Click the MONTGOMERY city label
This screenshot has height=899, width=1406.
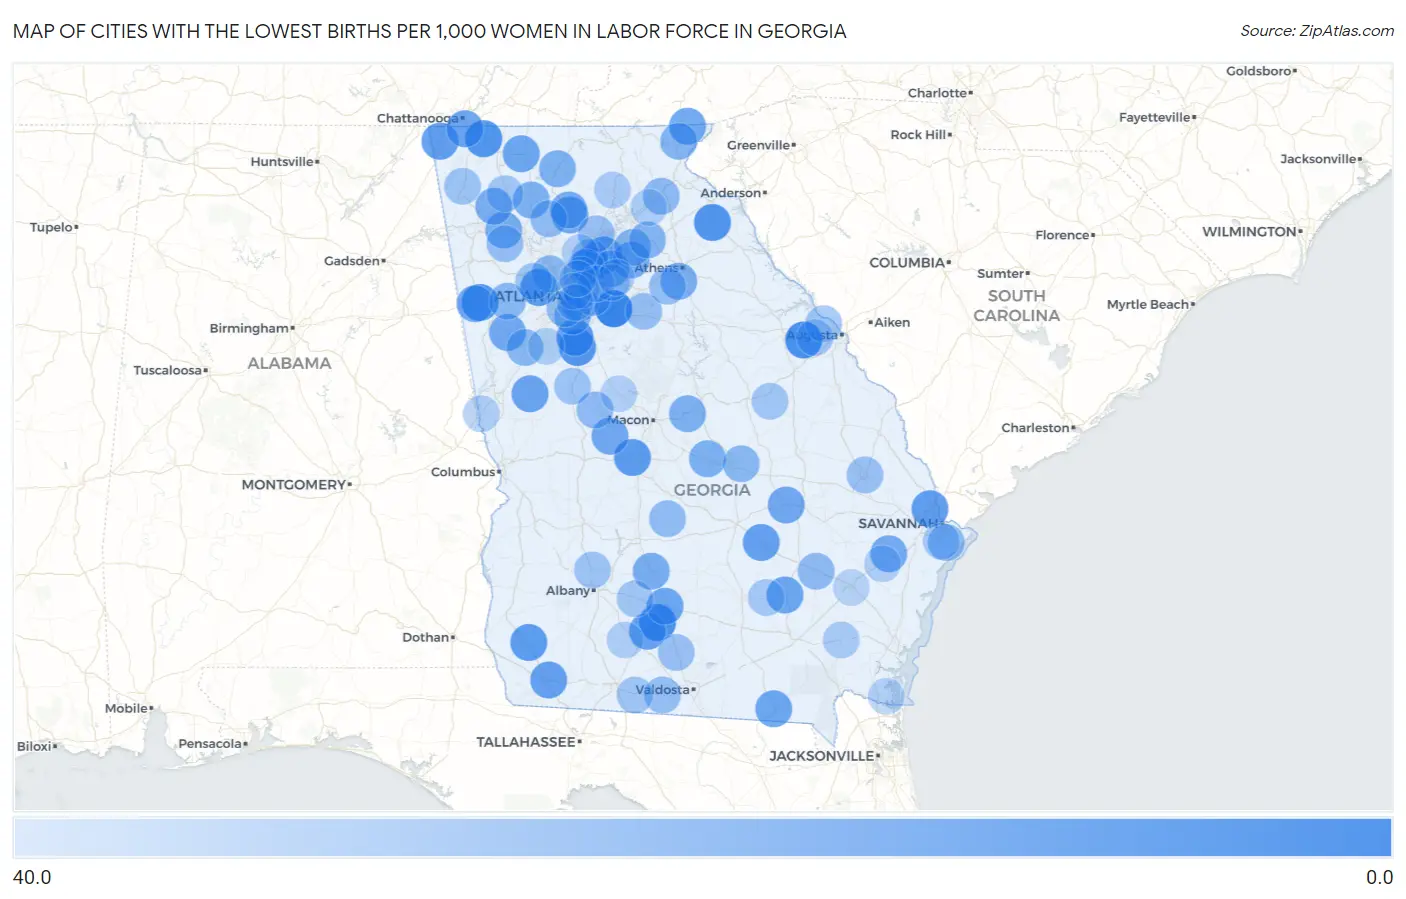294,485
